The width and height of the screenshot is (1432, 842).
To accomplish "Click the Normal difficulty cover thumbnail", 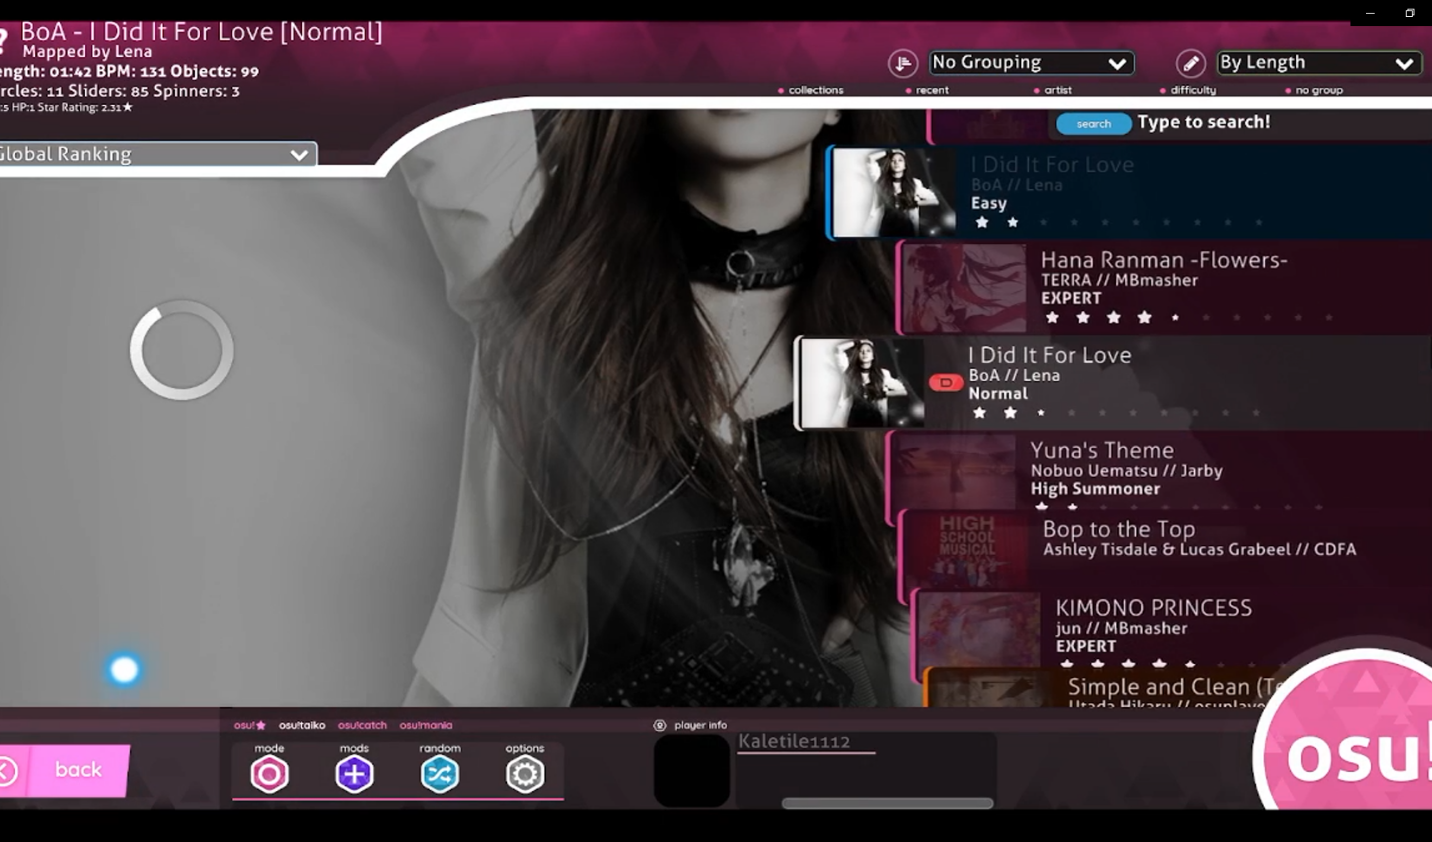I will coord(862,383).
